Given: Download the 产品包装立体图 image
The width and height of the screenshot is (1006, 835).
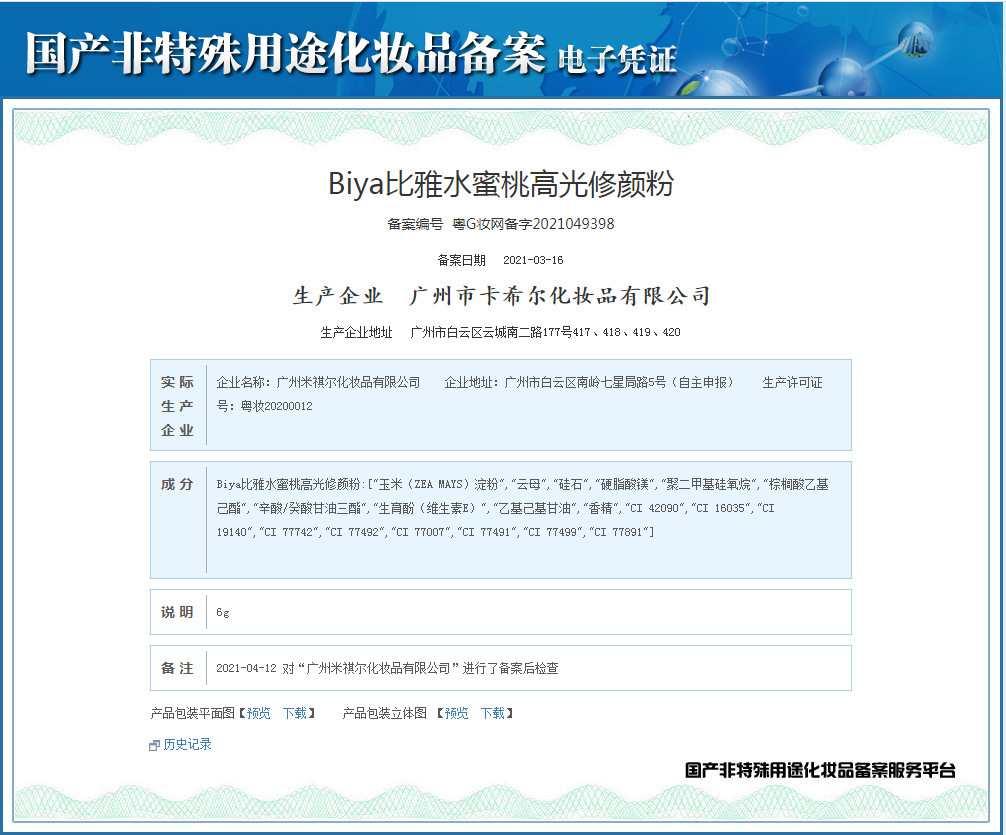Looking at the screenshot, I should click(493, 713).
